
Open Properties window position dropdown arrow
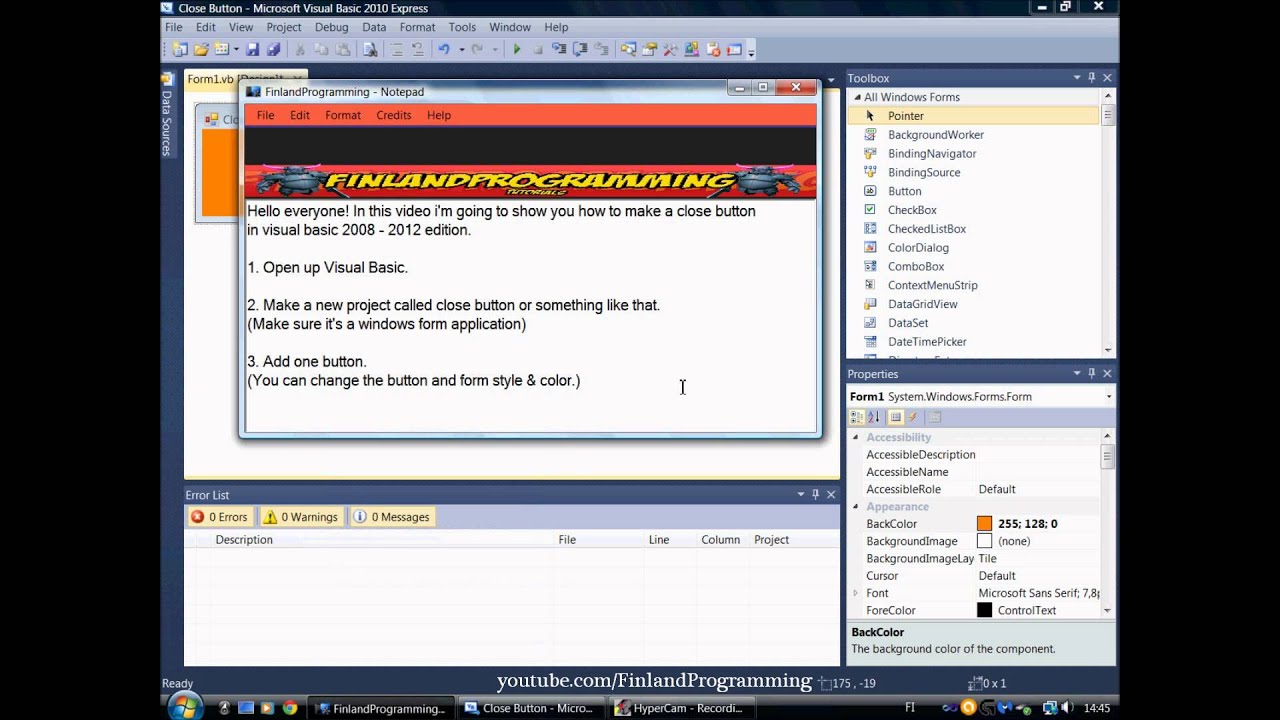tap(1077, 374)
